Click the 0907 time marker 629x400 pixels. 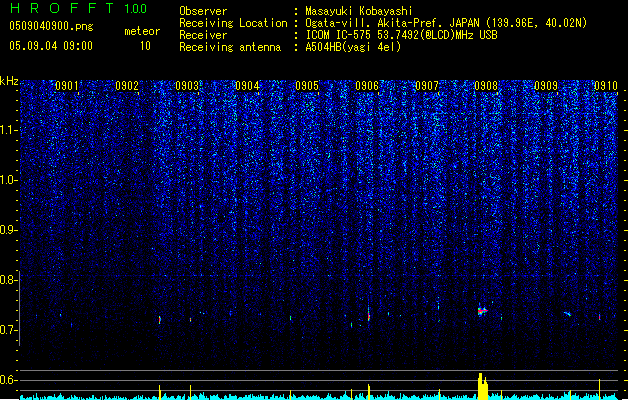(x=427, y=86)
